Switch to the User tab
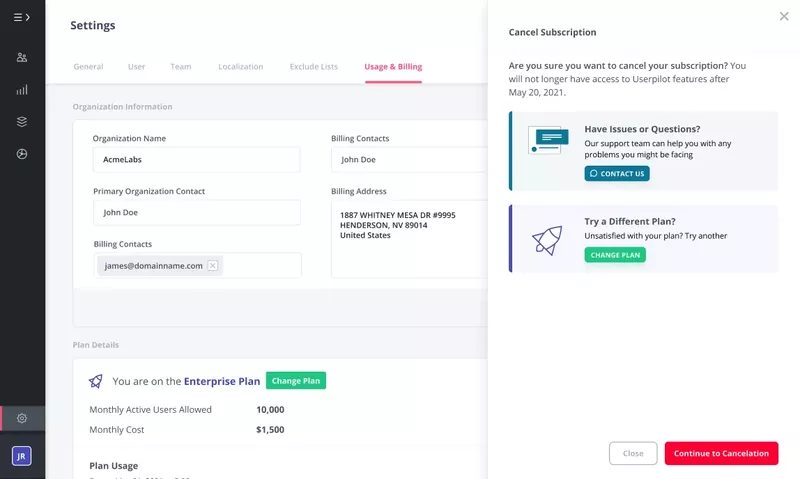800x479 pixels. (x=136, y=66)
